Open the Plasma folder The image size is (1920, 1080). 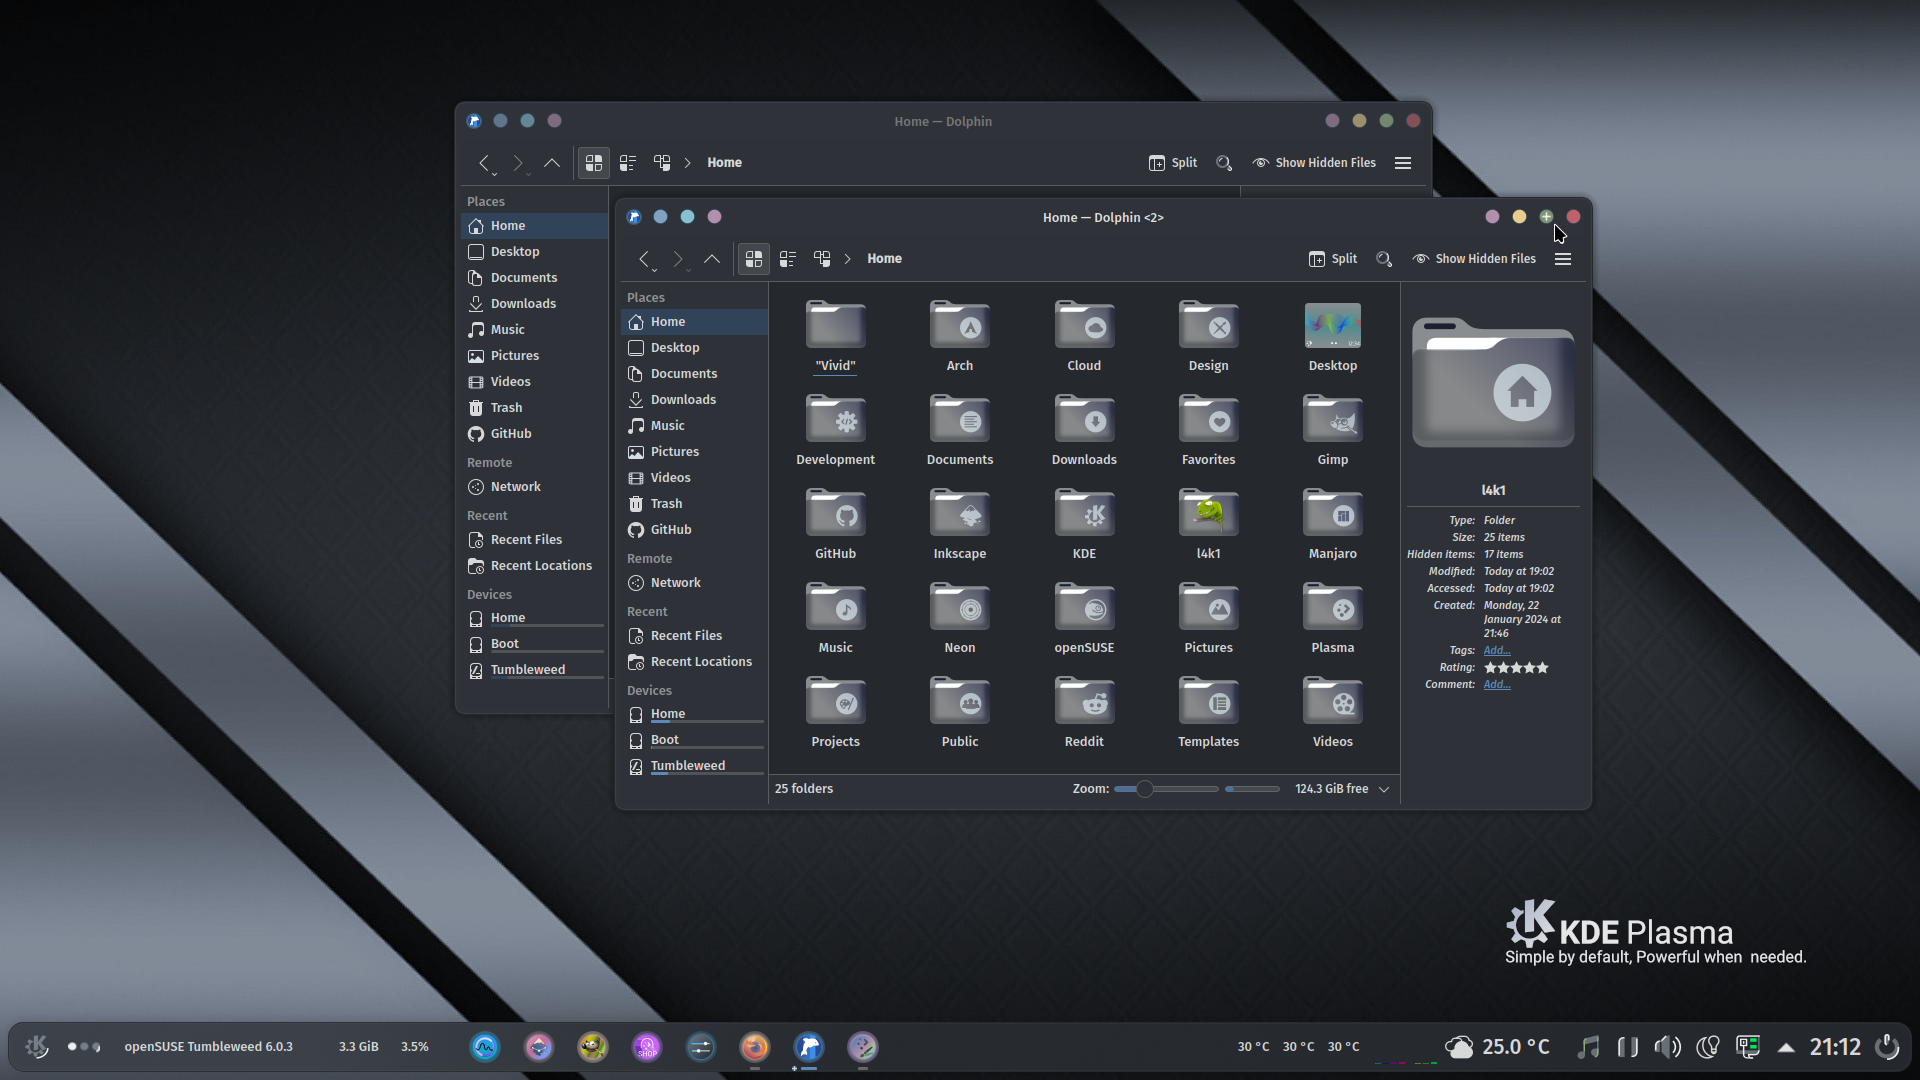(x=1332, y=618)
